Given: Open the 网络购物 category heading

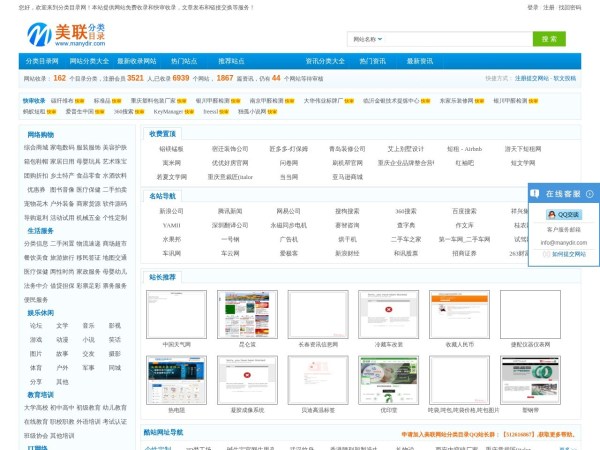Looking at the screenshot, I should (41, 135).
